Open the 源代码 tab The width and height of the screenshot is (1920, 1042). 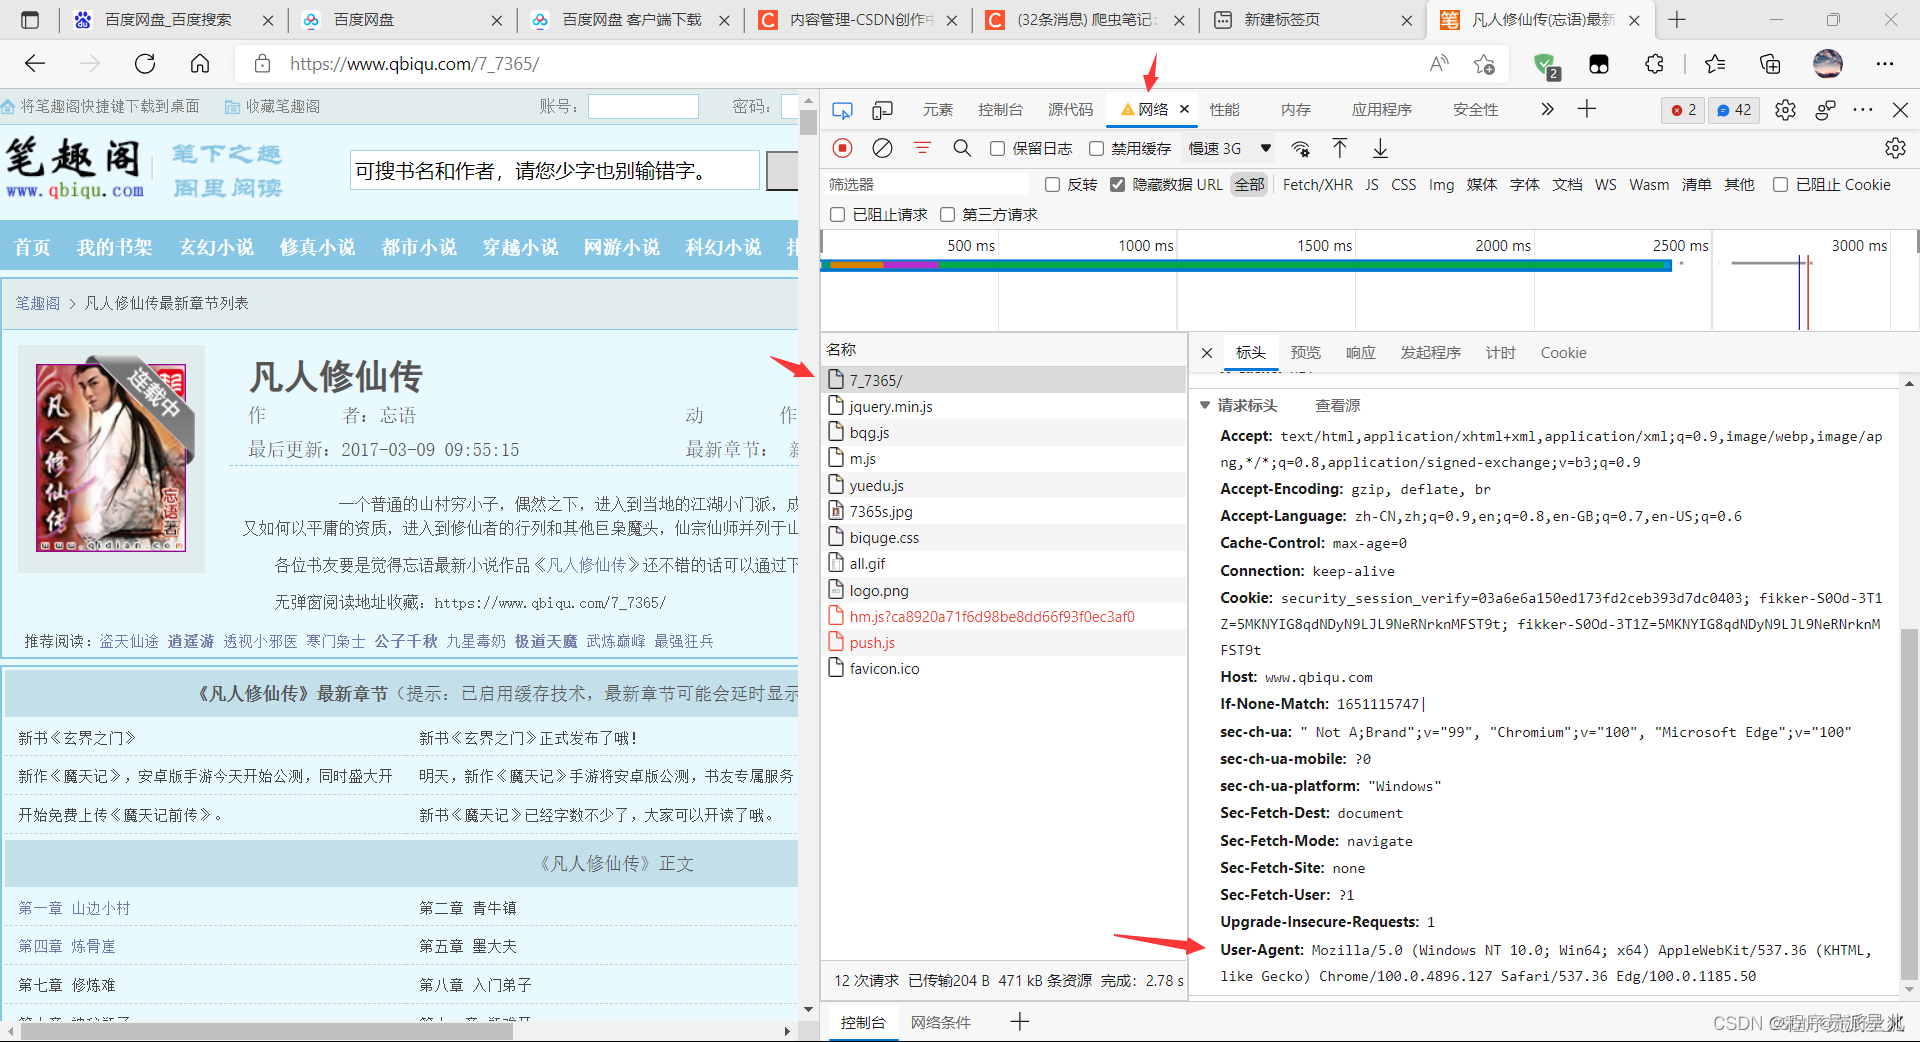pos(1070,110)
